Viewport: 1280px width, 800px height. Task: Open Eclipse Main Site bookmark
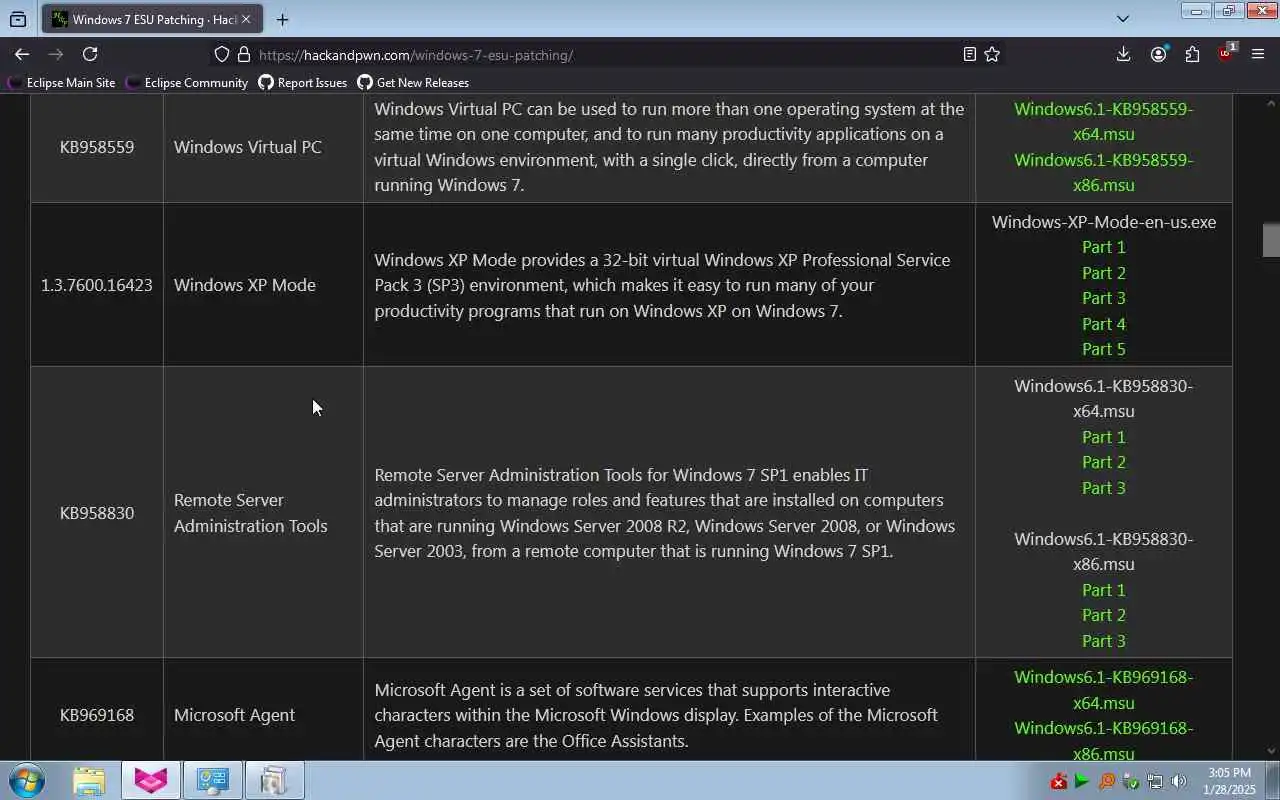[x=62, y=83]
